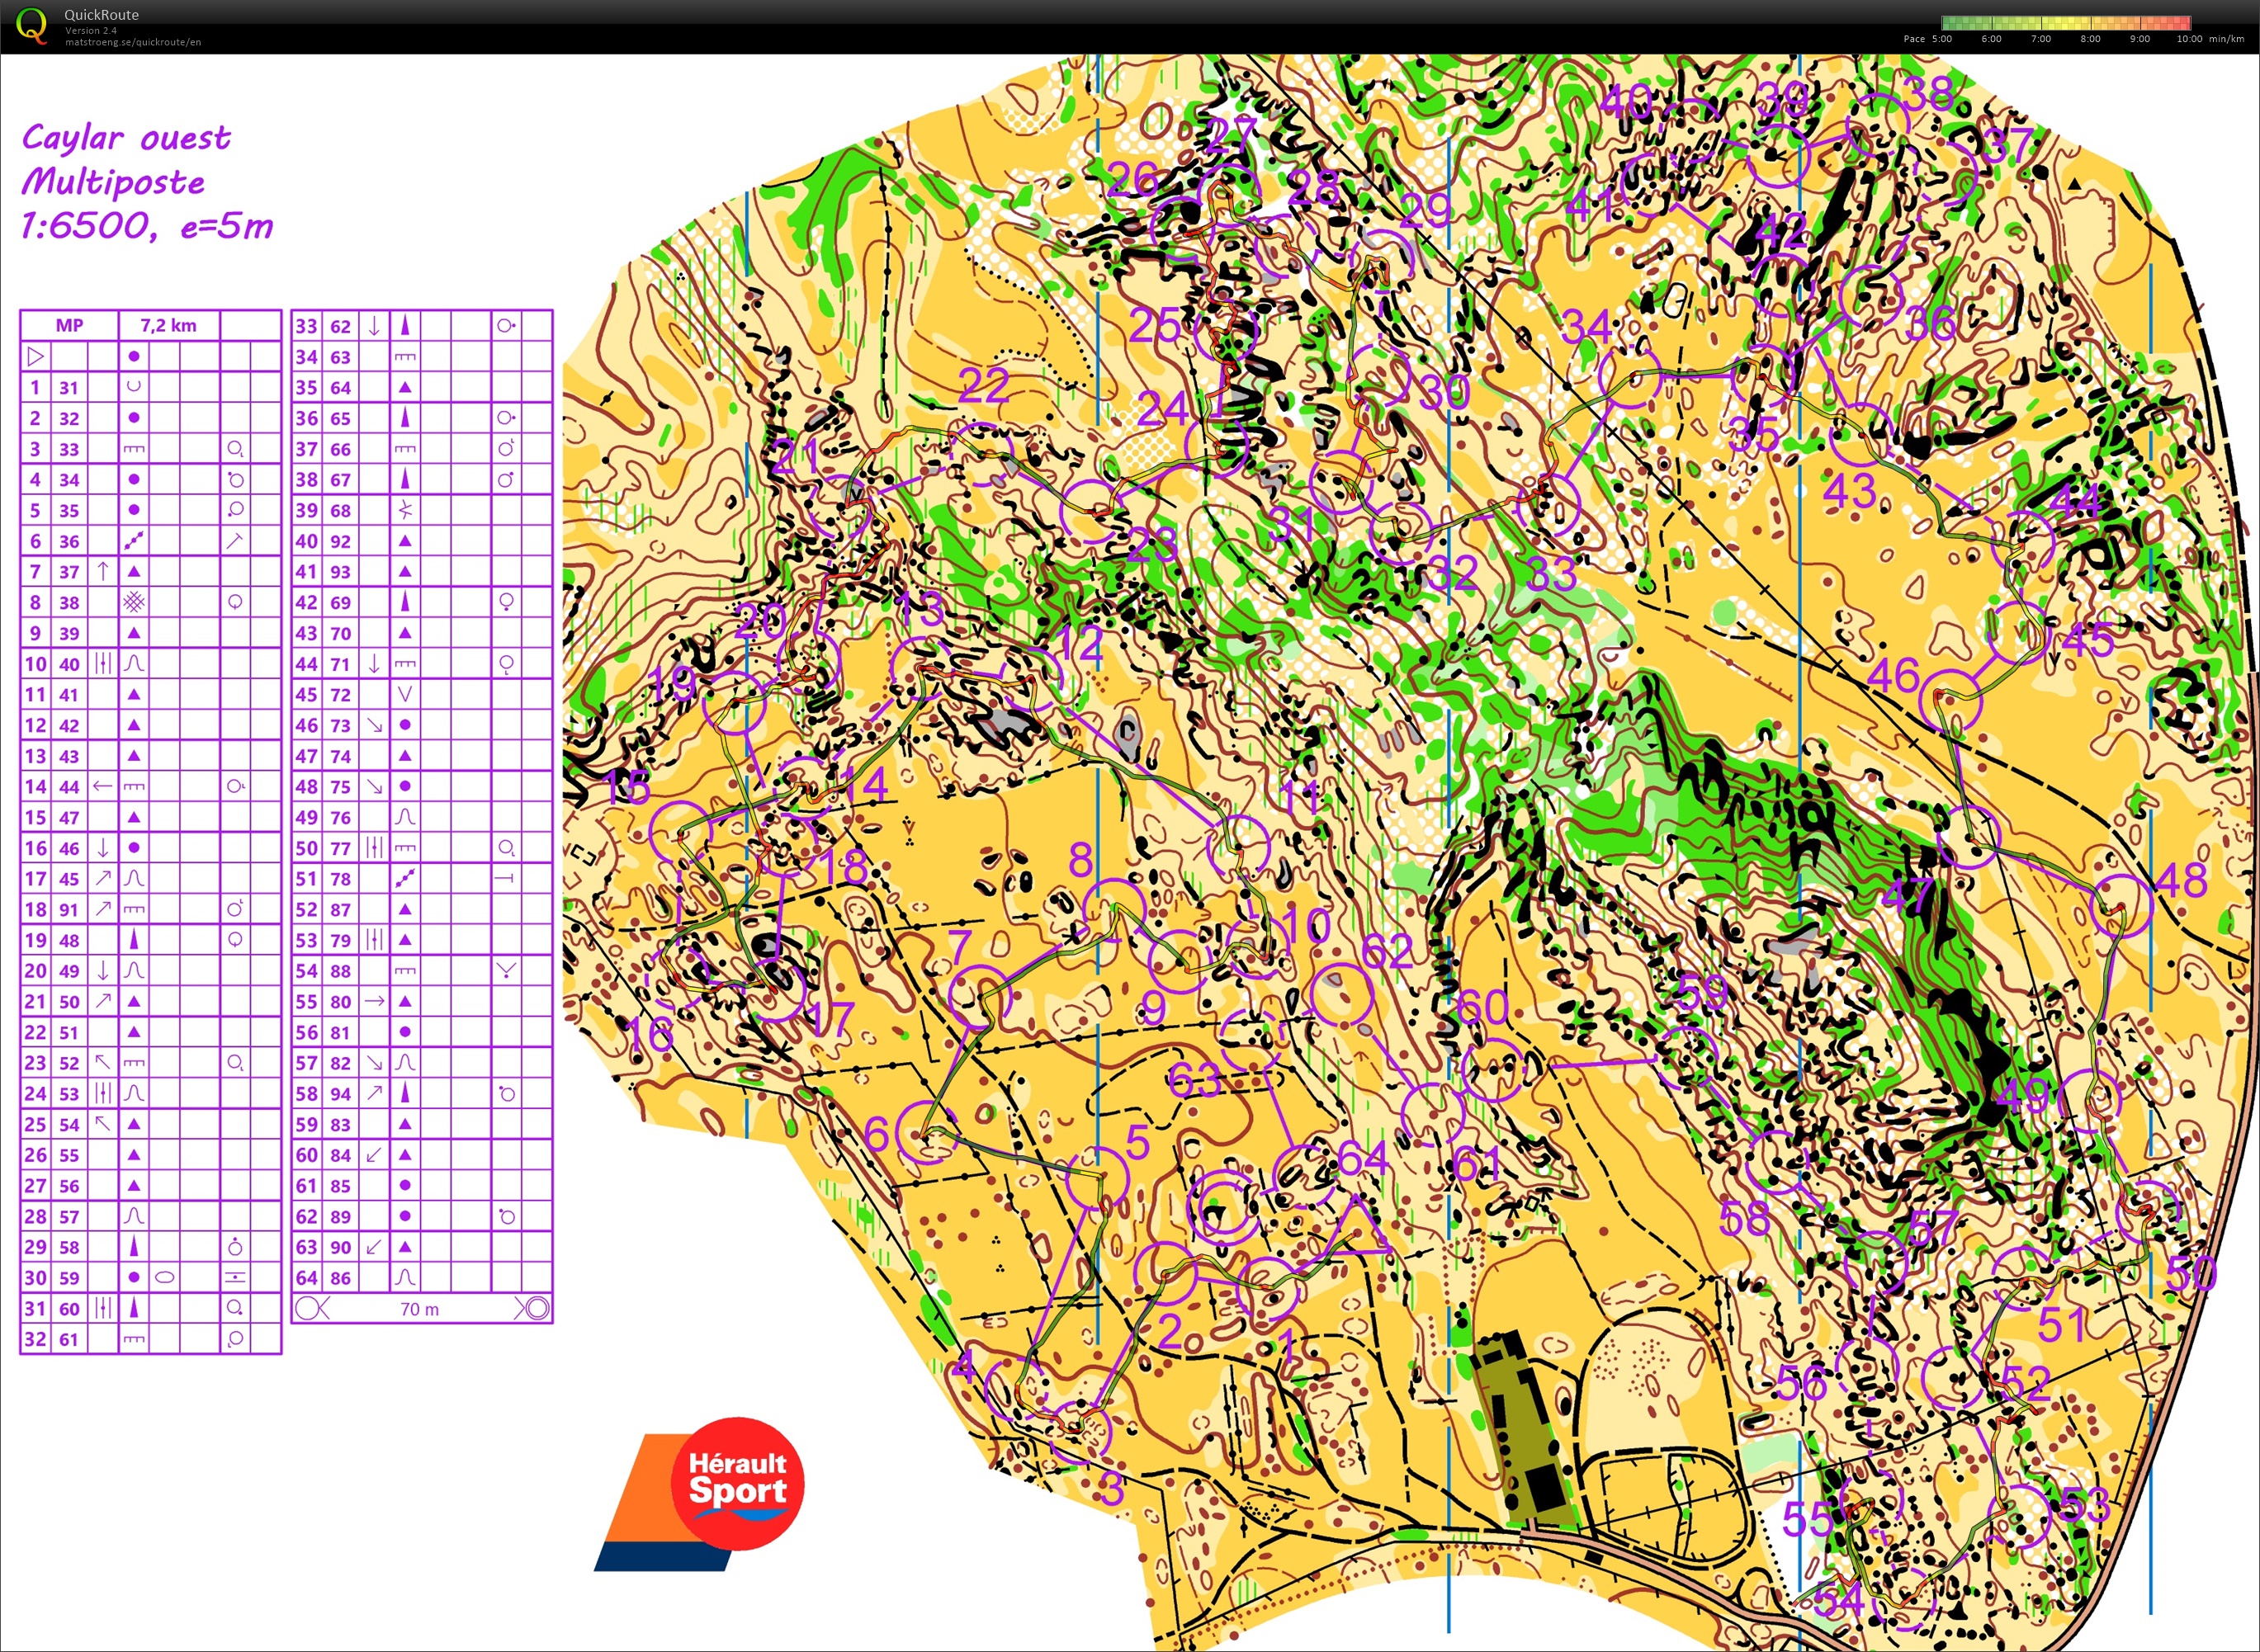2260x1652 pixels.
Task: Click the '70 m' finish distance cell
Action: 419,1309
